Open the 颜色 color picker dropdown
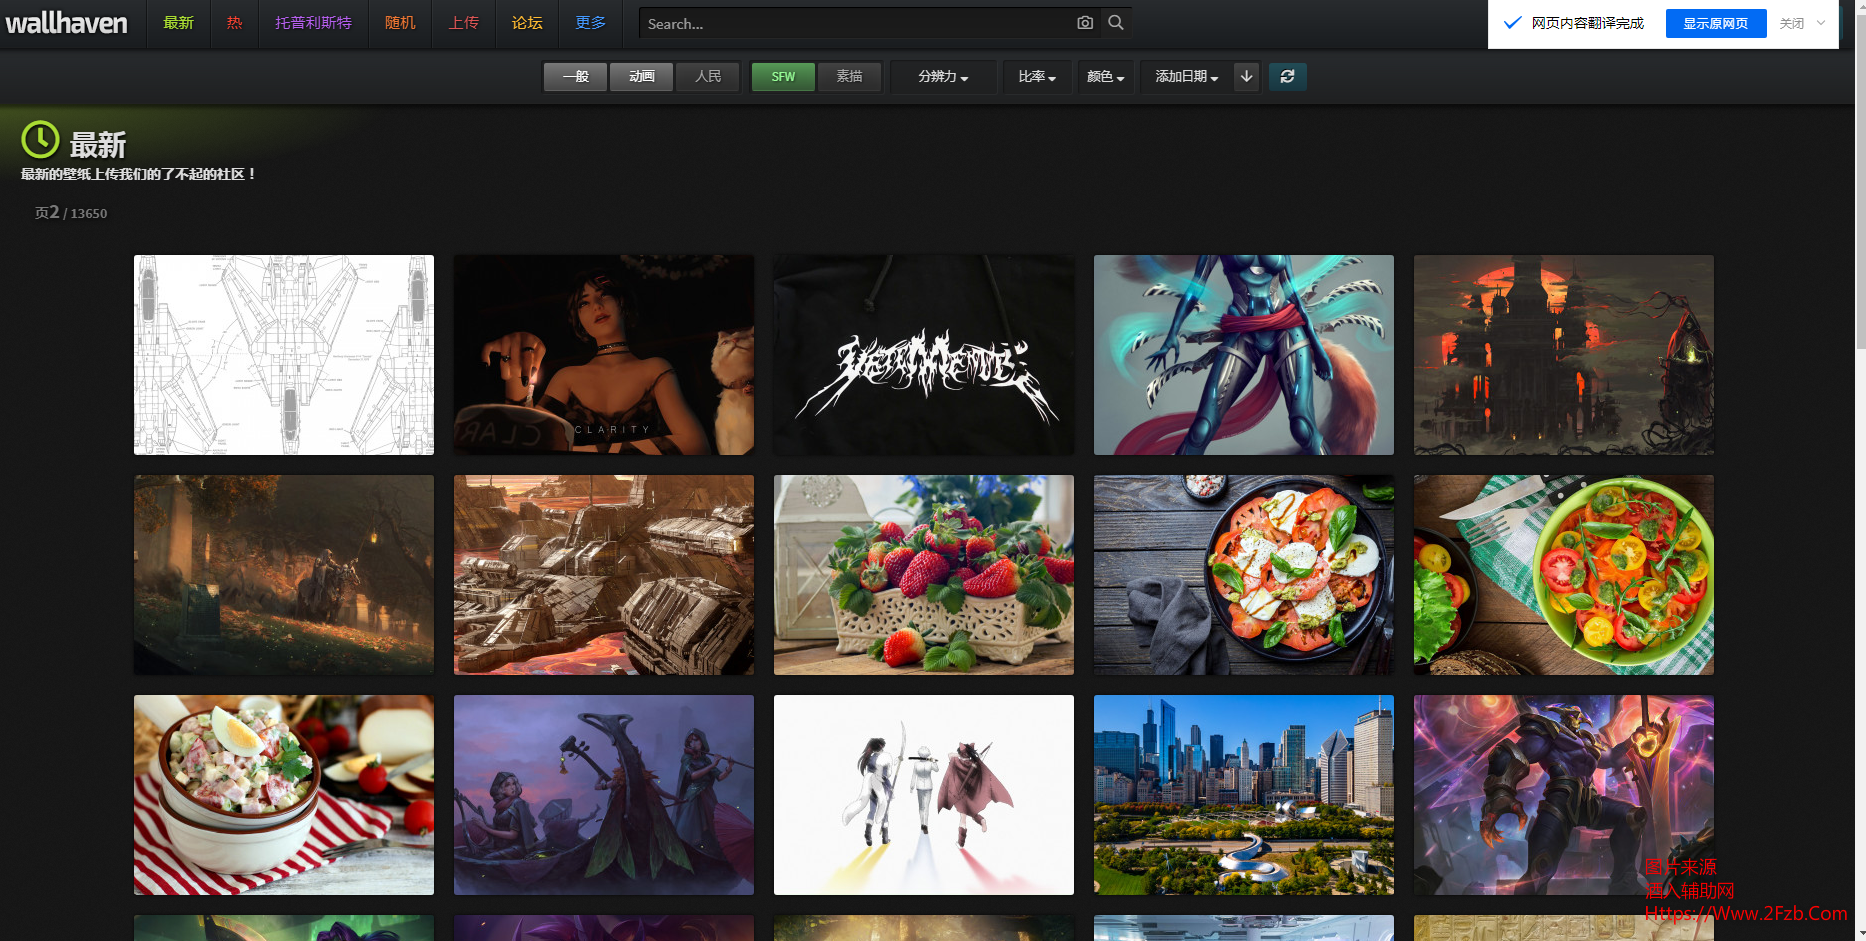Image resolution: width=1866 pixels, height=941 pixels. click(x=1105, y=76)
